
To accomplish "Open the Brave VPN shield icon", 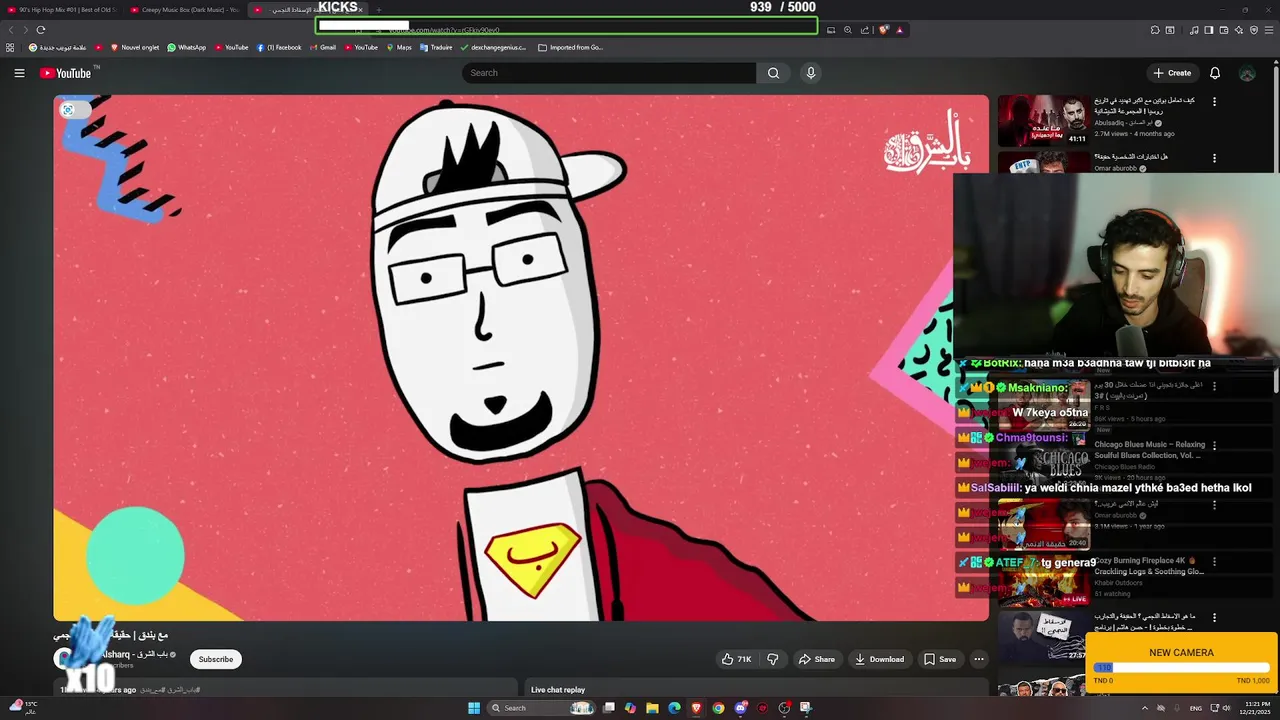I will [x=1254, y=30].
